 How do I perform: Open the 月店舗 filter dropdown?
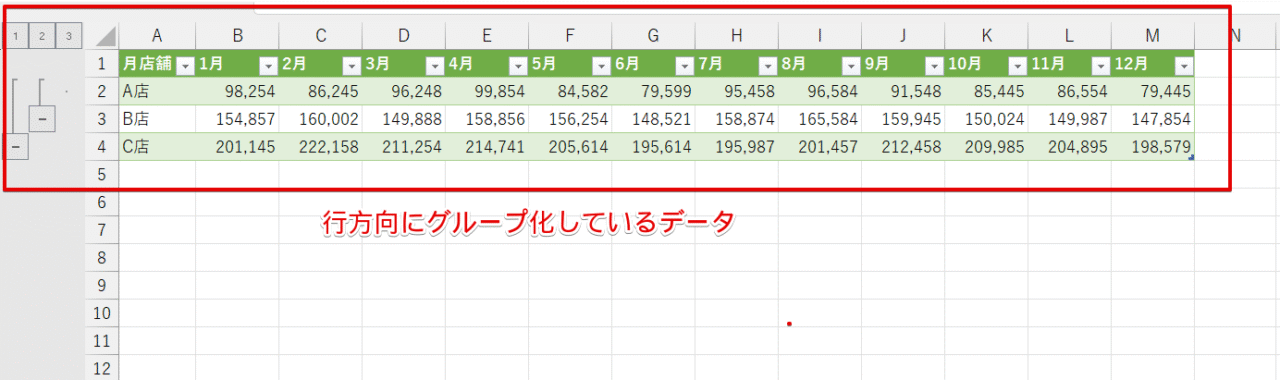point(185,66)
